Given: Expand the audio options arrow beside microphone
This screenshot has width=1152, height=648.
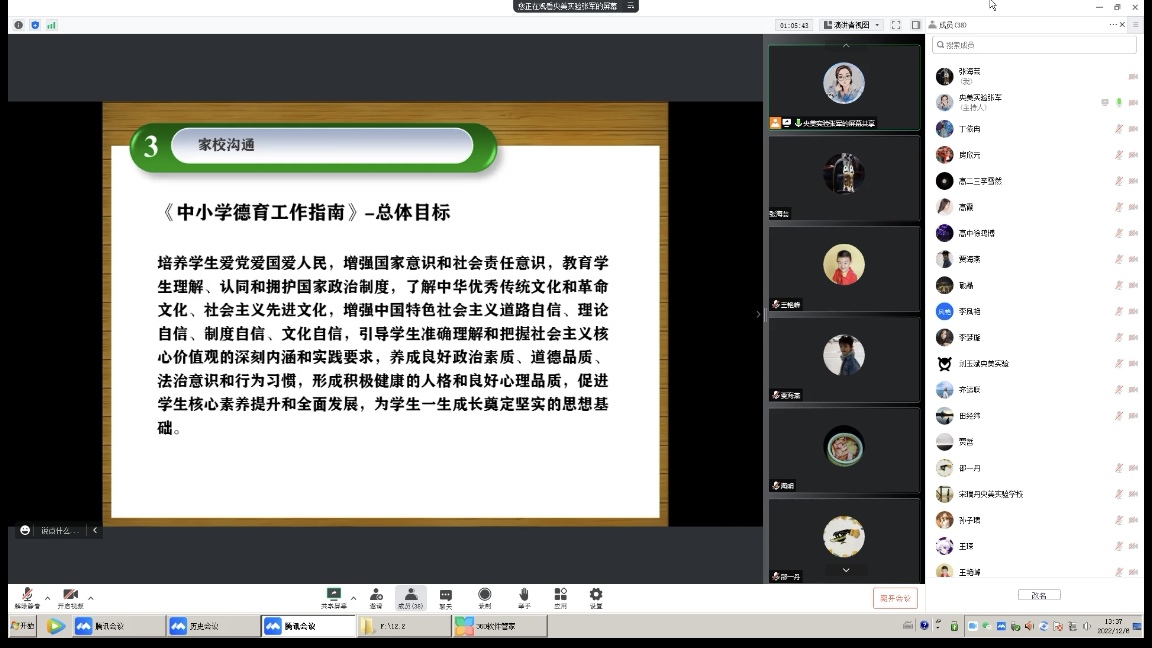Looking at the screenshot, I should 47,598.
